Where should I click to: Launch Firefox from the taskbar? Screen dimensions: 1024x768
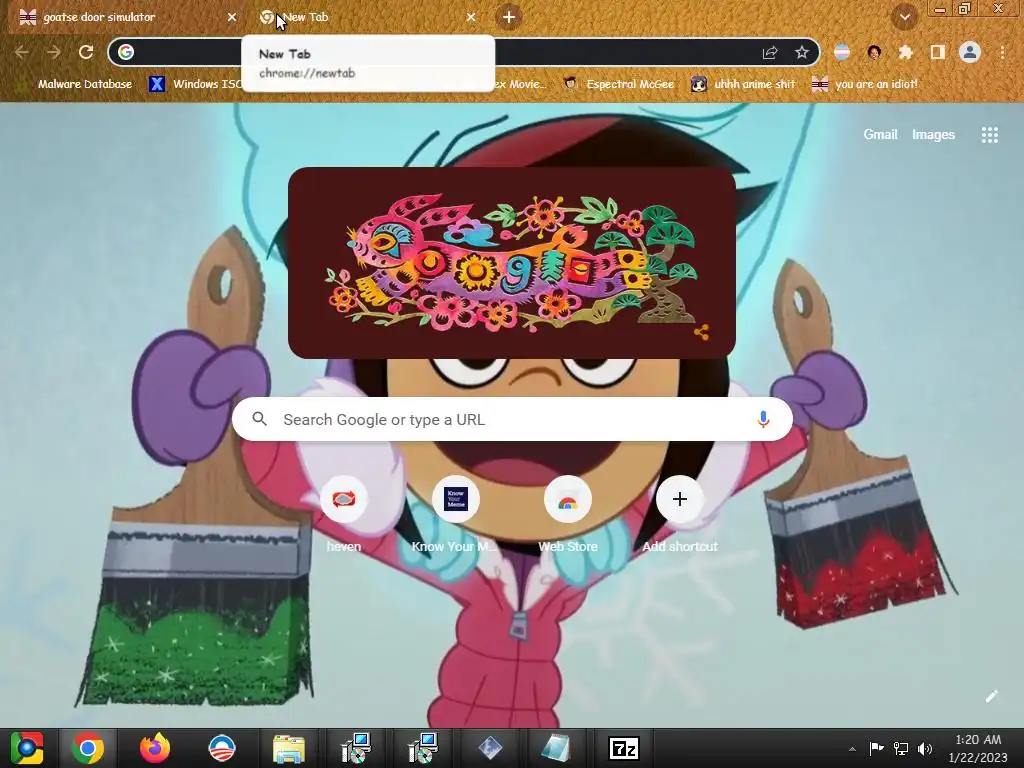point(155,748)
